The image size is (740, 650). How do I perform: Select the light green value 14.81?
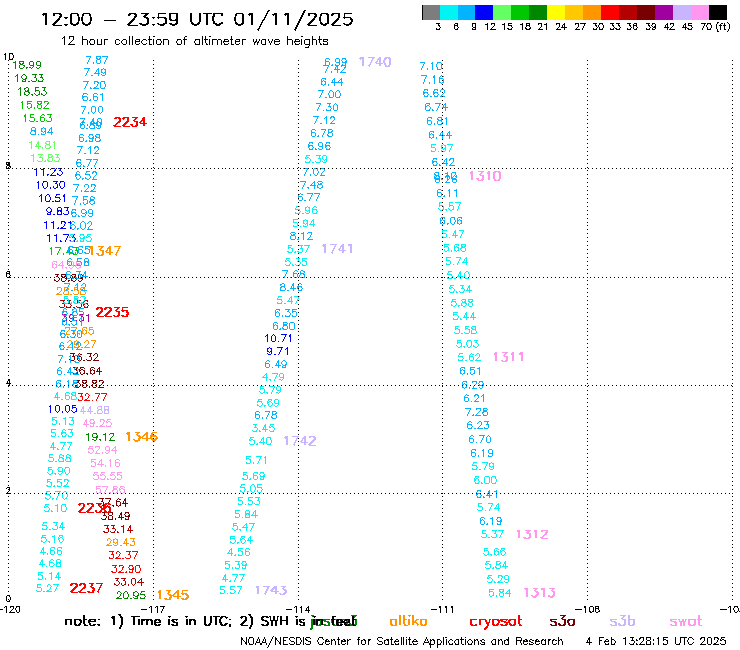click(42, 145)
